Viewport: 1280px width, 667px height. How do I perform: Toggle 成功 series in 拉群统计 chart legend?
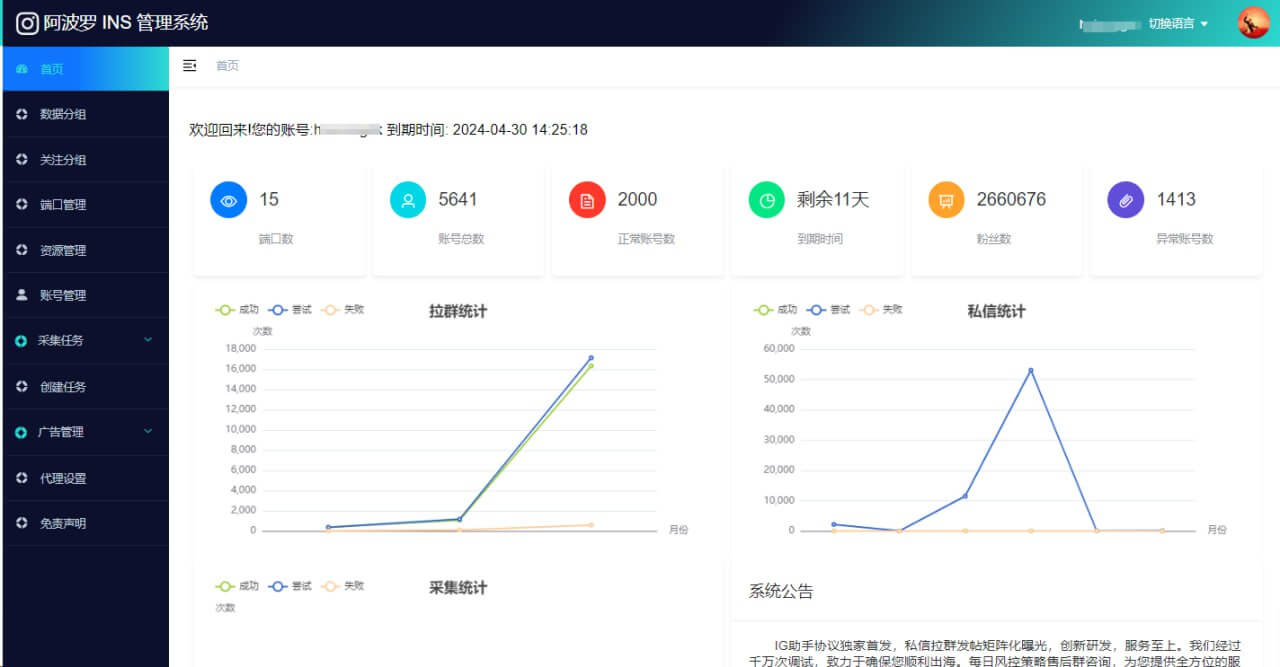tap(237, 310)
